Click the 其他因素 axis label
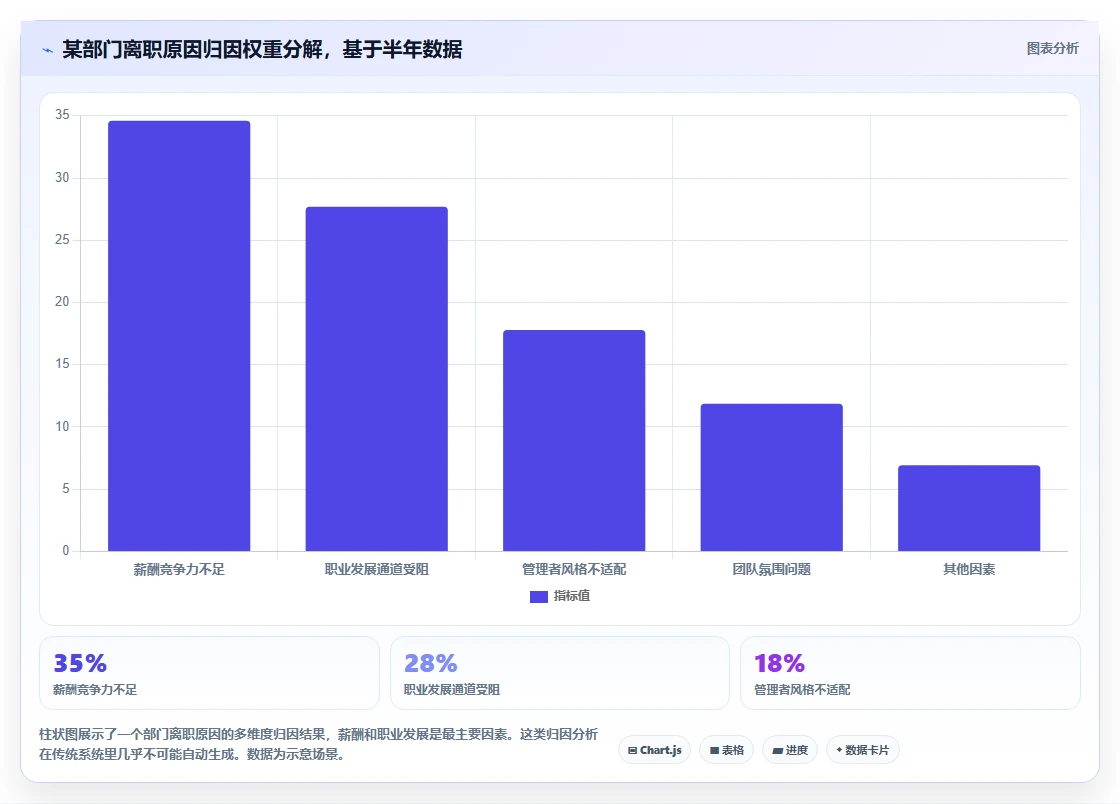Screen dimensions: 1120x804 pos(969,569)
